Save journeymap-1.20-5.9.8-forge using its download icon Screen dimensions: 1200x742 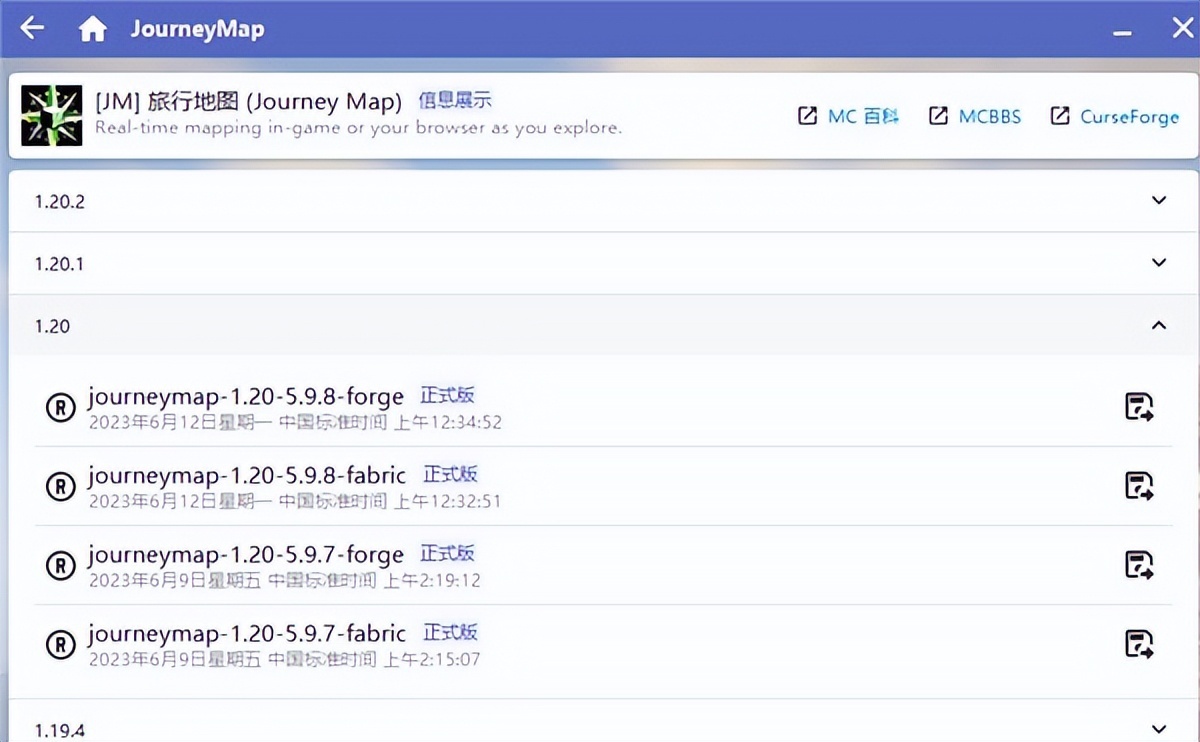pyautogui.click(x=1139, y=407)
